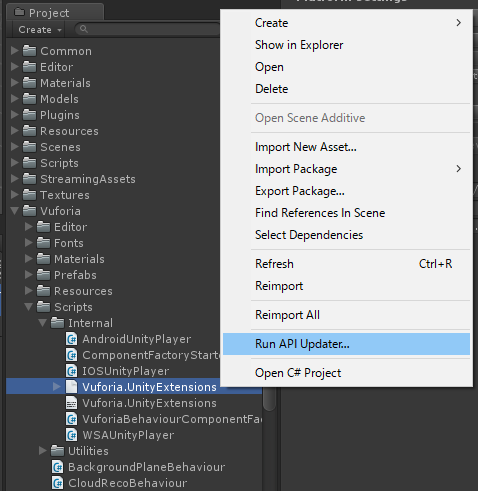478x491 pixels.
Task: Click the Plugins folder icon
Action: click(x=29, y=115)
